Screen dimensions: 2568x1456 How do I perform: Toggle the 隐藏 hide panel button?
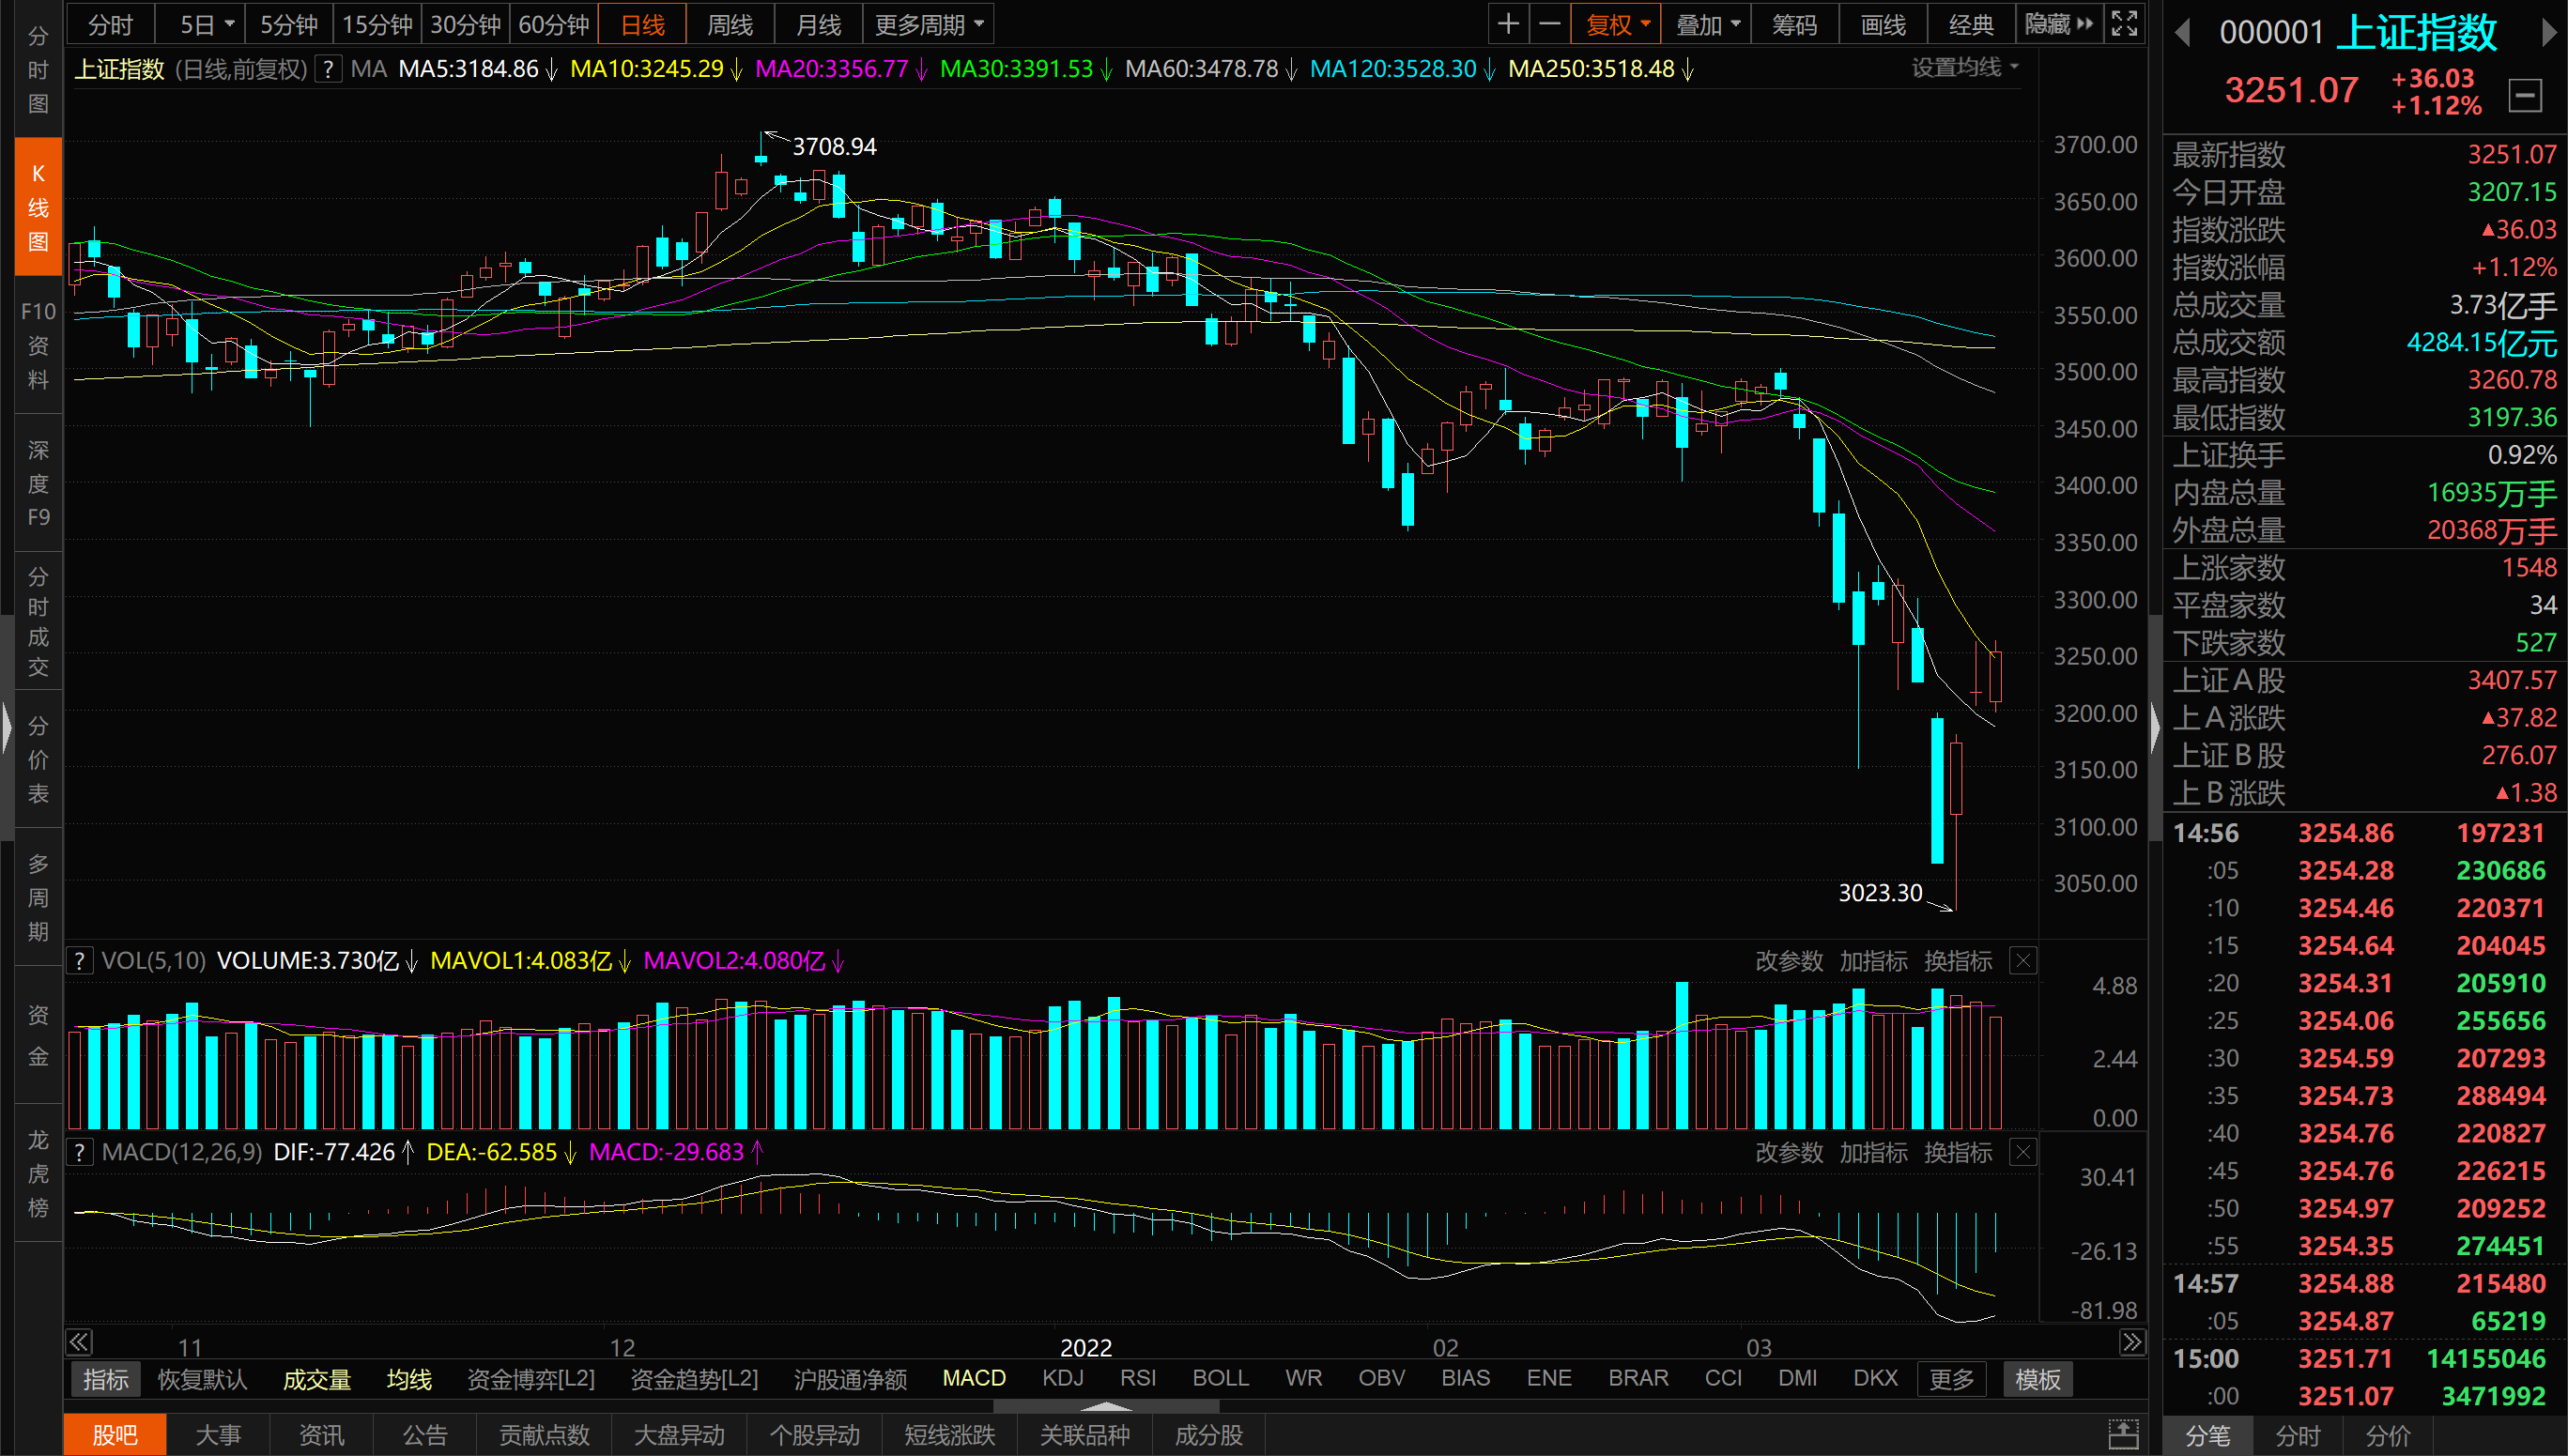(2058, 24)
